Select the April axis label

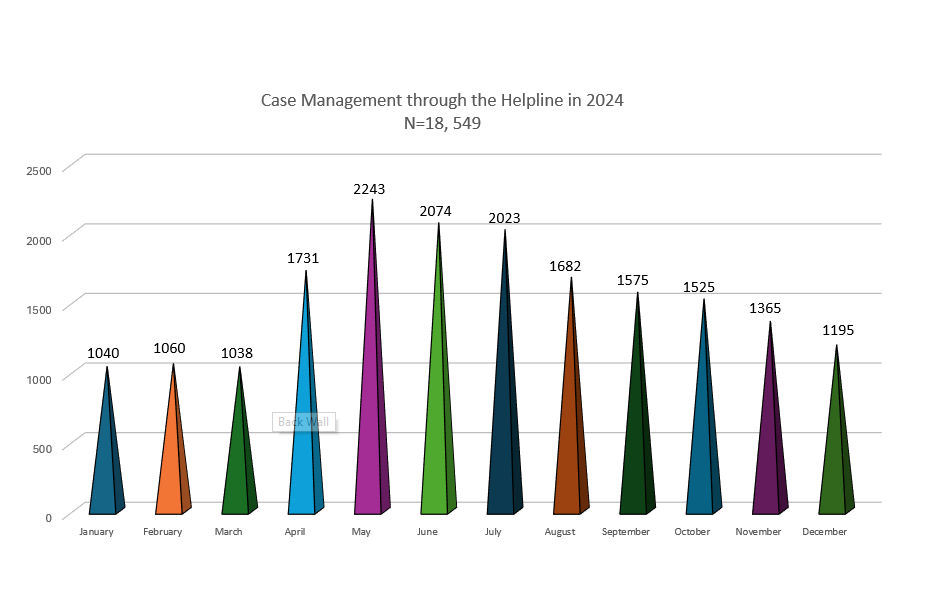[295, 532]
